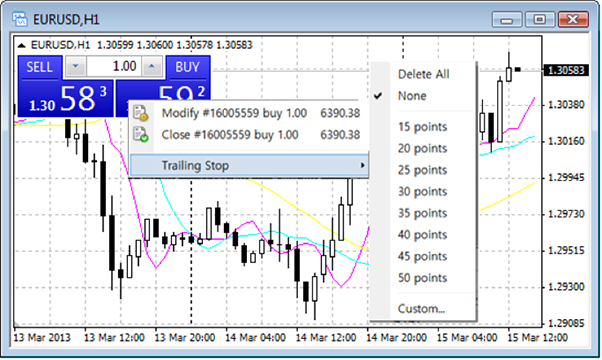This screenshot has height=360, width=602.
Task: Click the SELL button
Action: coord(40,67)
